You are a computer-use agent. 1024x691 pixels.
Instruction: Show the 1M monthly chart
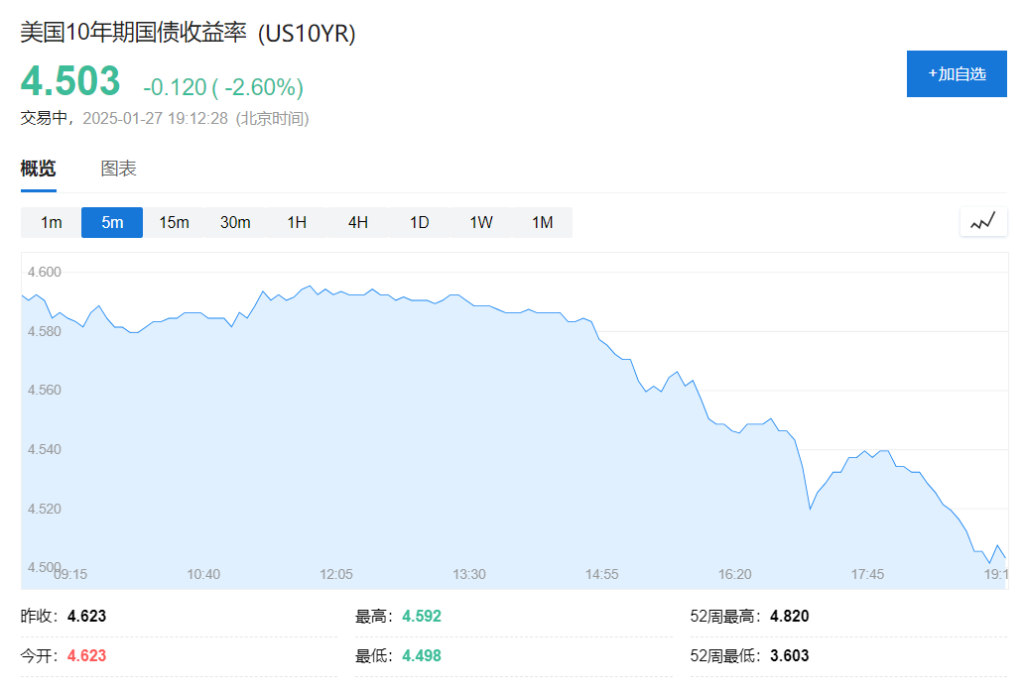pyautogui.click(x=542, y=223)
